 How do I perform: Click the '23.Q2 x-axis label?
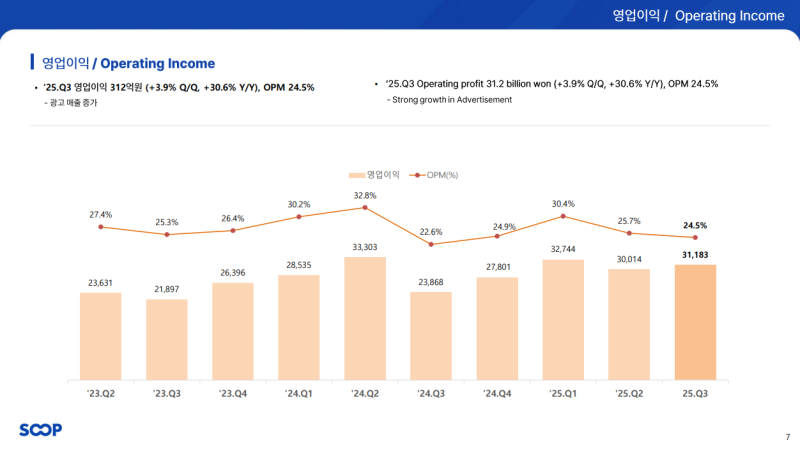100,394
